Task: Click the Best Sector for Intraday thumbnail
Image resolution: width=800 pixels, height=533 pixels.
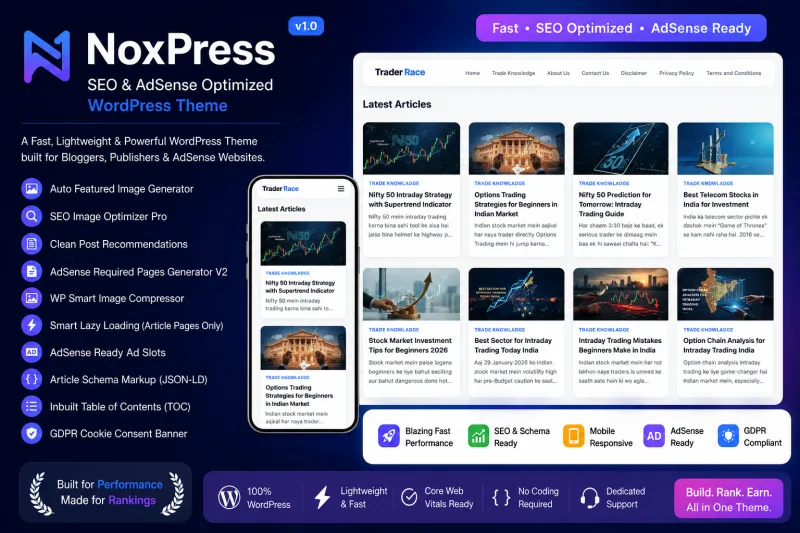Action: tap(516, 294)
